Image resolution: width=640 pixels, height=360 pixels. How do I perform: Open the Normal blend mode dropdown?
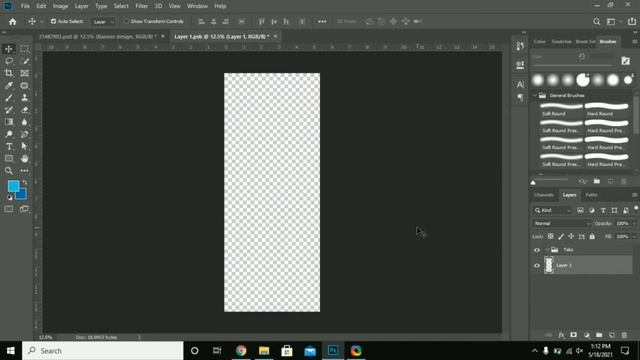pyautogui.click(x=562, y=223)
